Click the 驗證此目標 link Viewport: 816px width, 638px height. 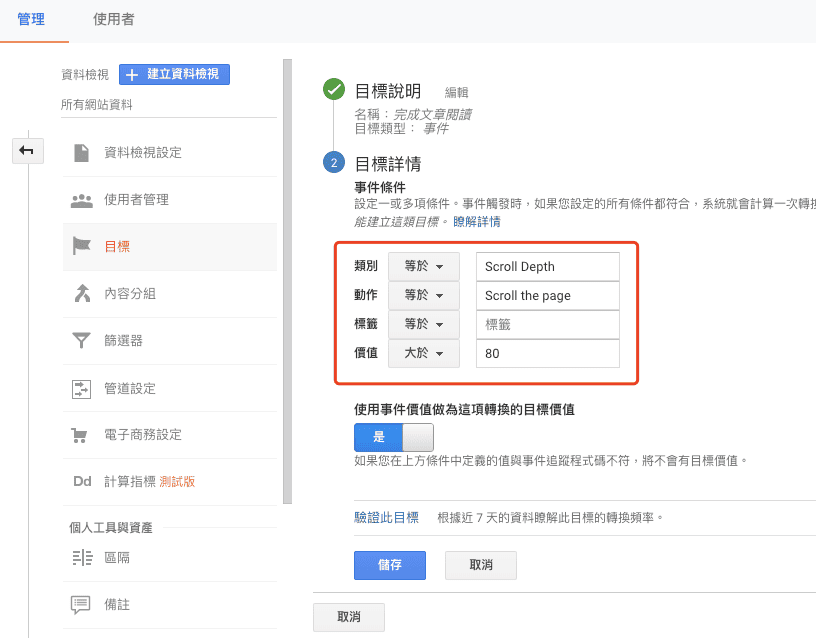coord(386,517)
